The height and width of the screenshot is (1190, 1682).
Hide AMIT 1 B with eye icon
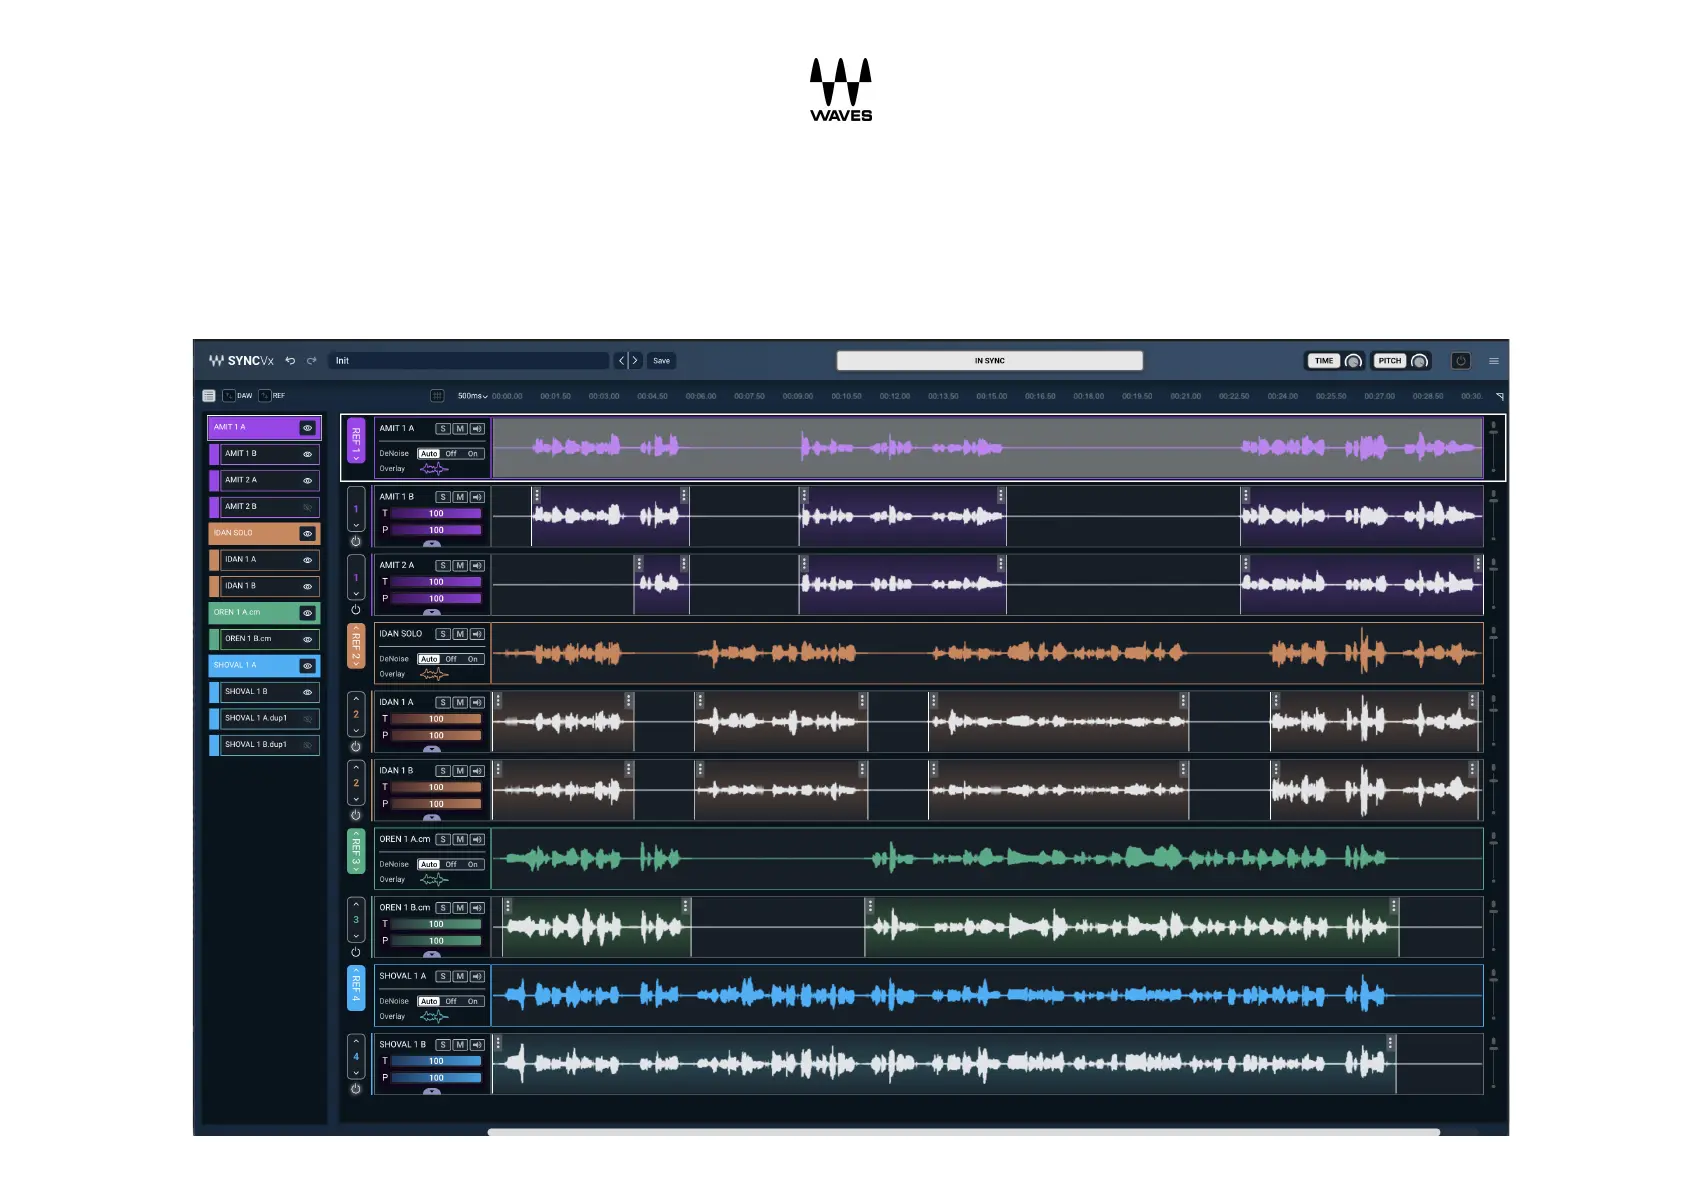[307, 454]
